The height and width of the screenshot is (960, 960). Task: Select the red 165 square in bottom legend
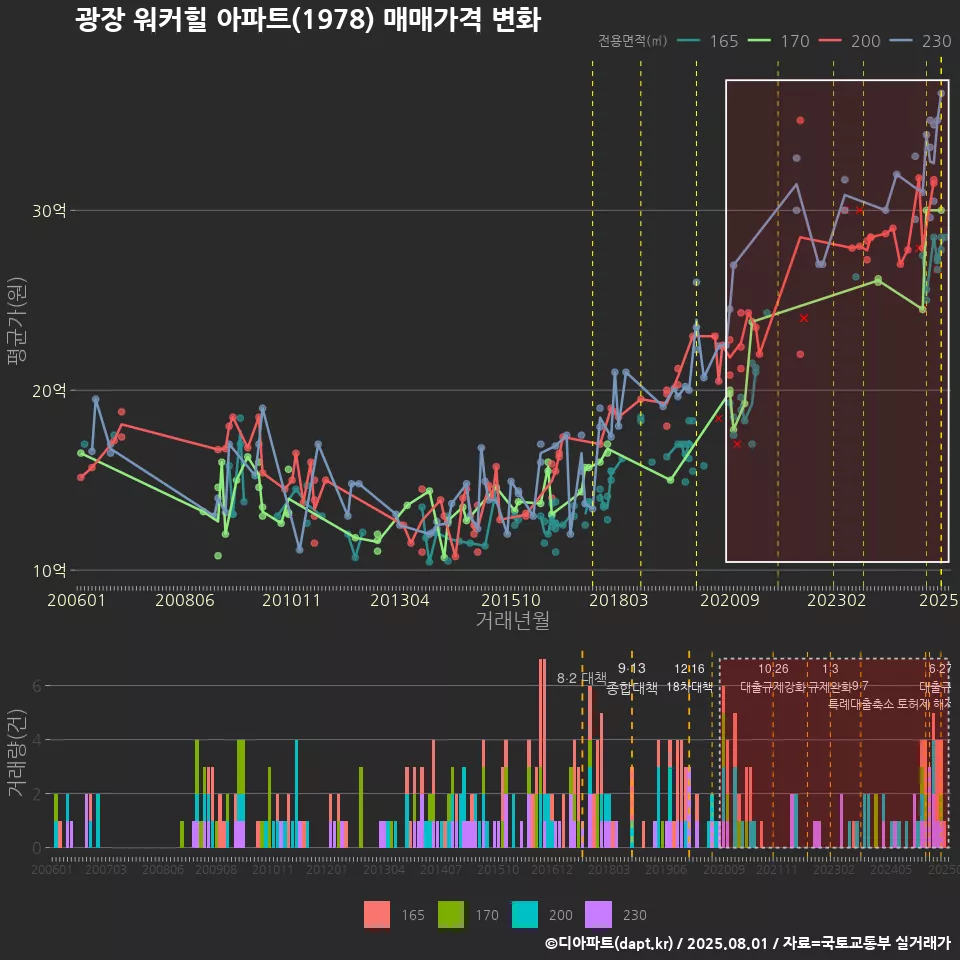pyautogui.click(x=377, y=915)
